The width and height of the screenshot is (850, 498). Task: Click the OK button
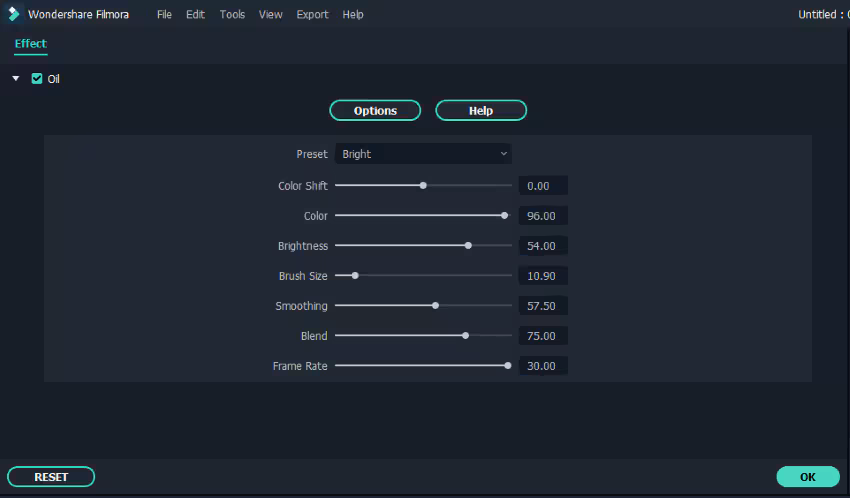(808, 477)
